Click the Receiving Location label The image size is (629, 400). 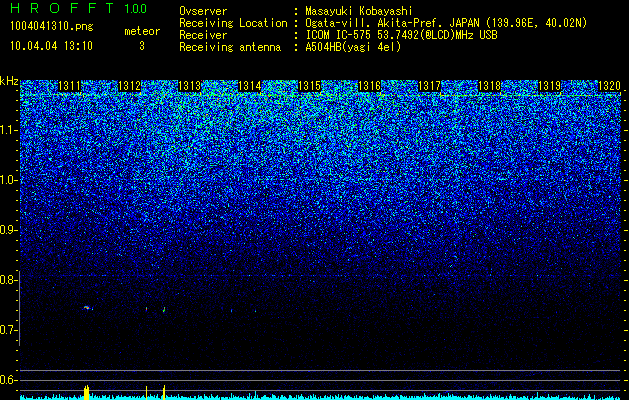pos(233,23)
